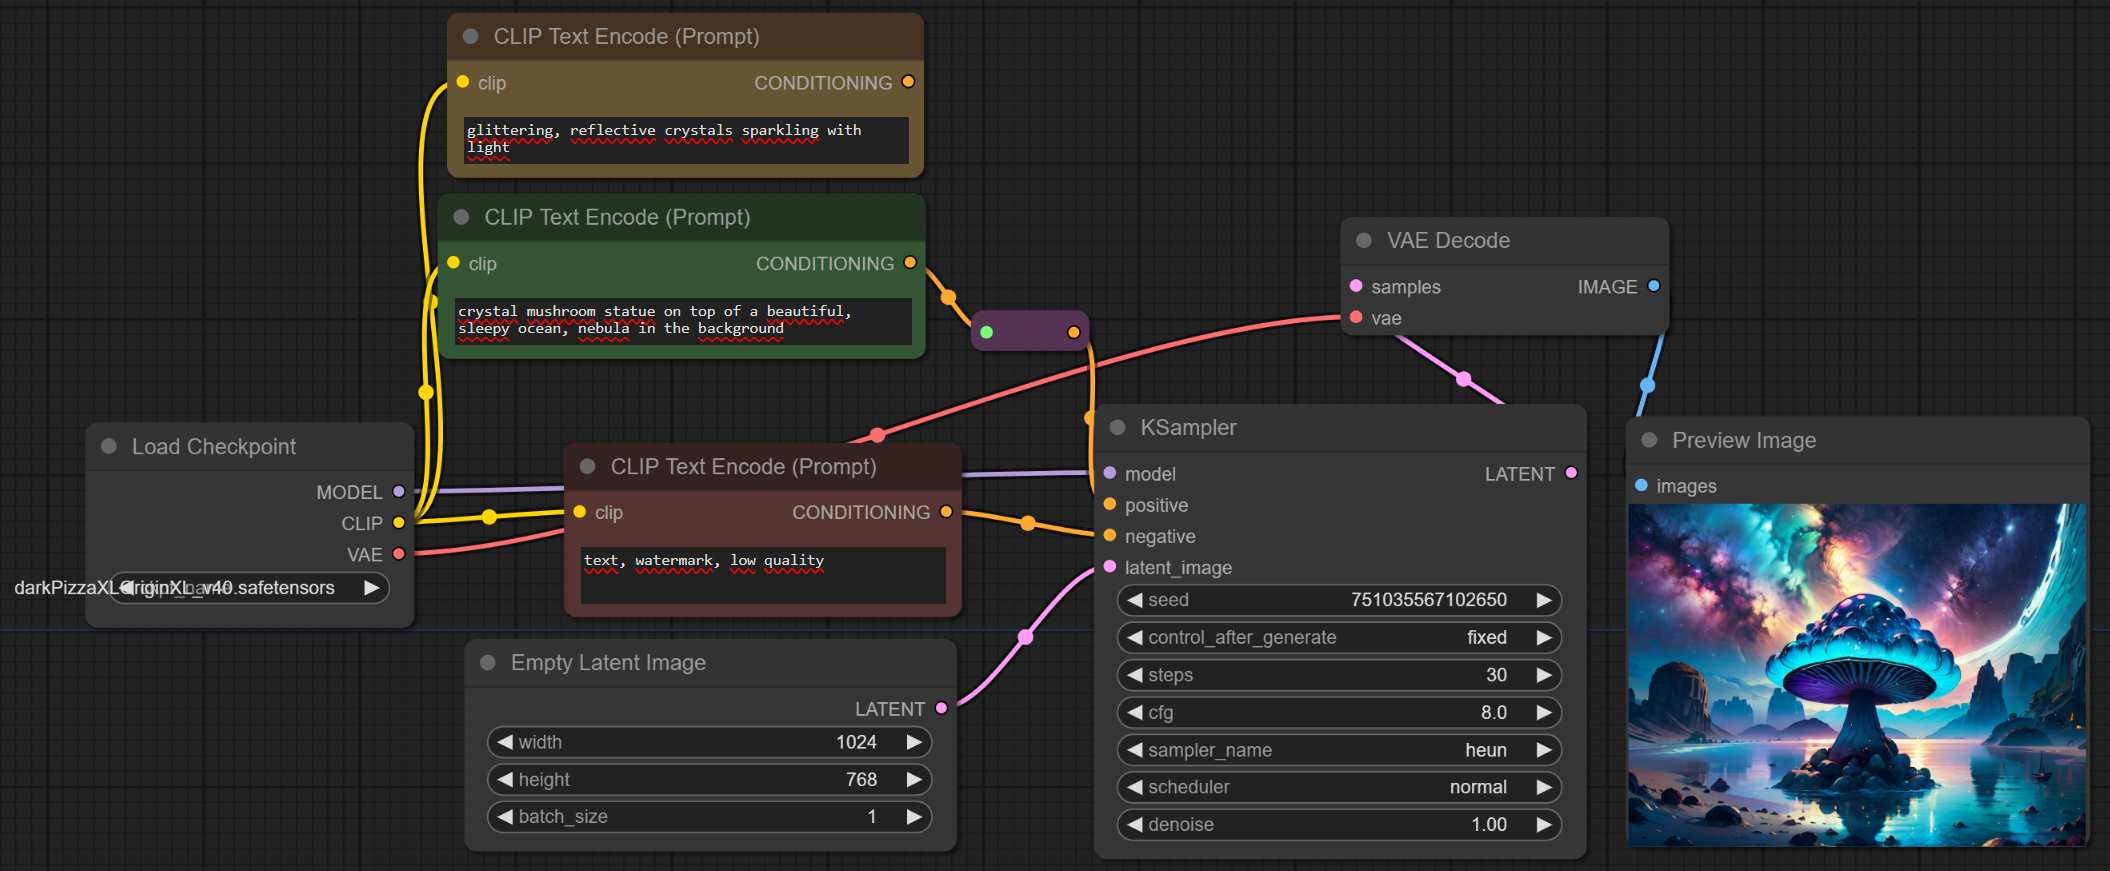Click the VAE output socket on Load Checkpoint

(x=399, y=554)
